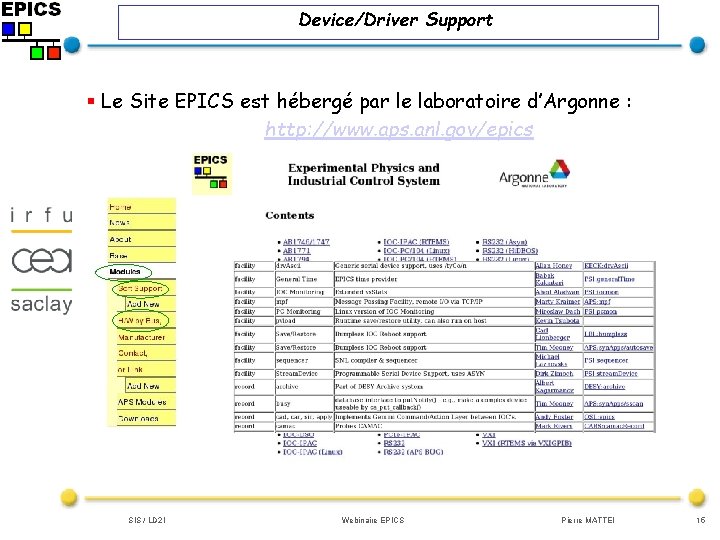The width and height of the screenshot is (720, 540).
Task: Click the EPICS logo on the yellow square
Action: pyautogui.click(x=211, y=173)
